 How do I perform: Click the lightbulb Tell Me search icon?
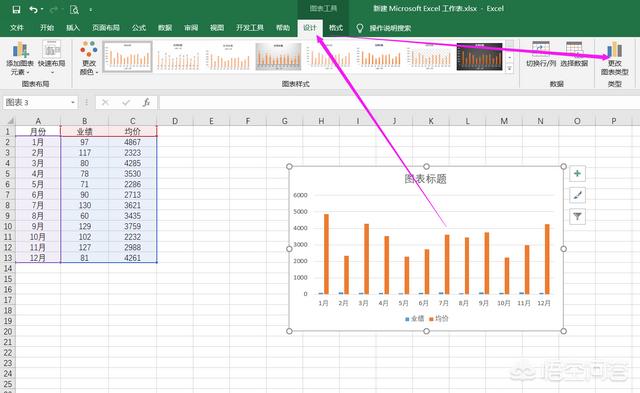point(360,28)
